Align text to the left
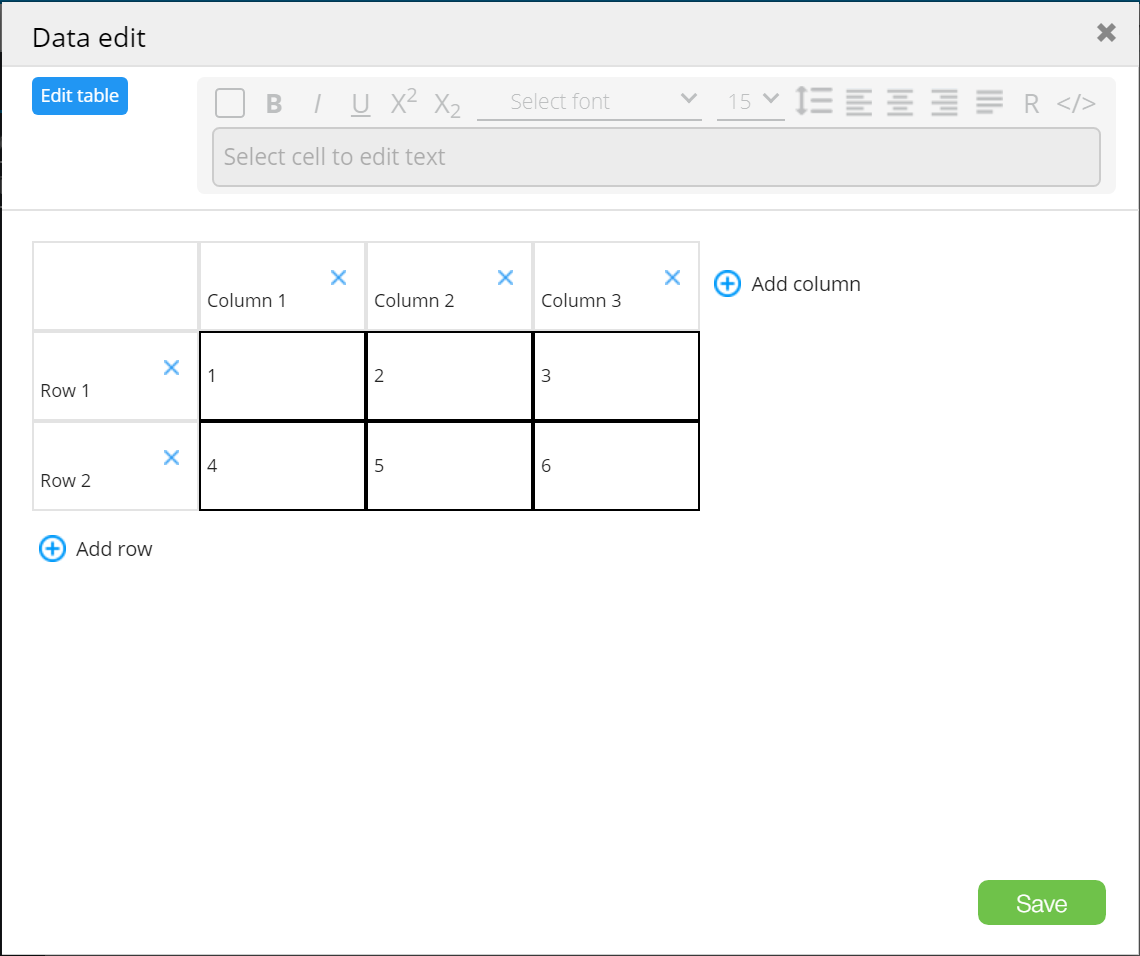Screen dimensions: 1140x956 point(858,102)
